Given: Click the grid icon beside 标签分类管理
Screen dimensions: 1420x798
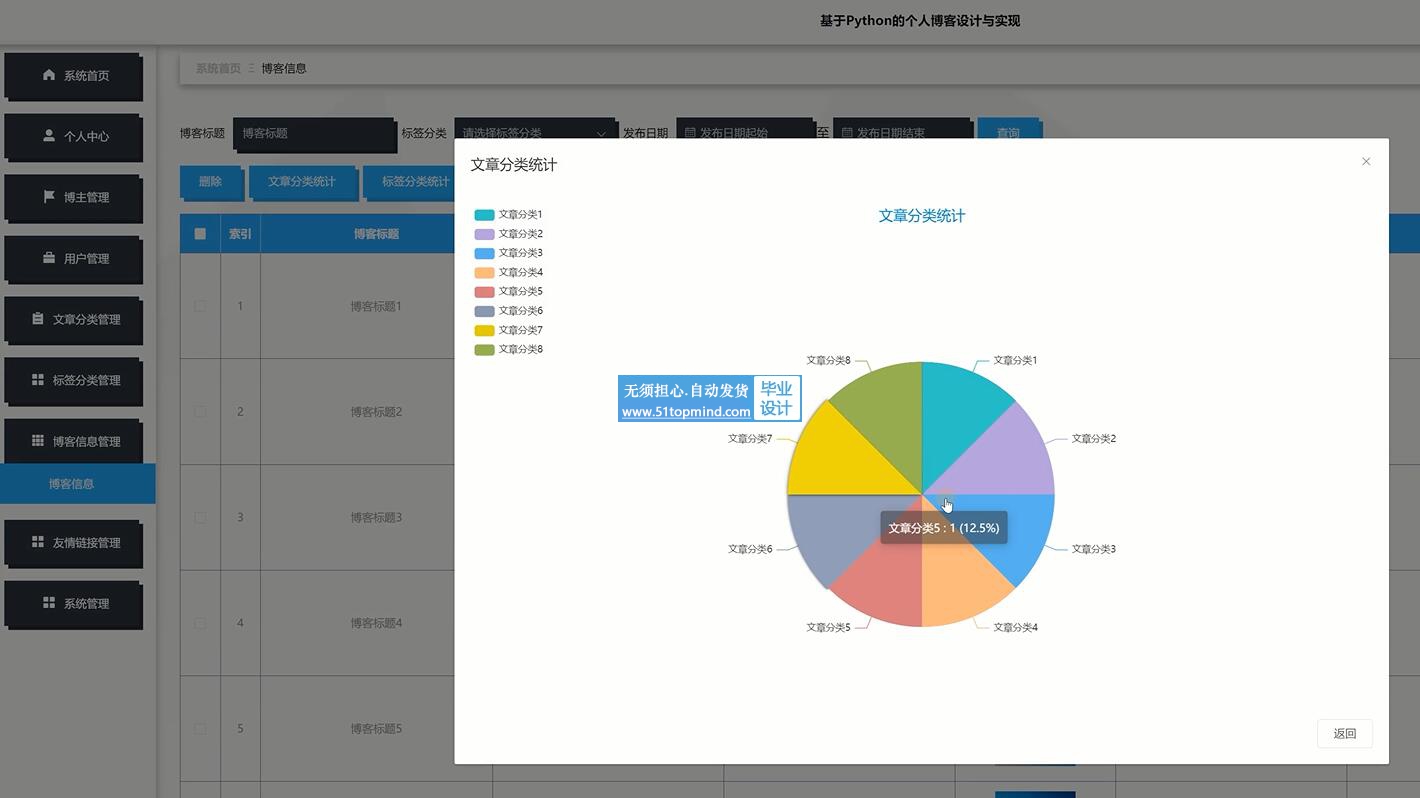Looking at the screenshot, I should coord(38,380).
